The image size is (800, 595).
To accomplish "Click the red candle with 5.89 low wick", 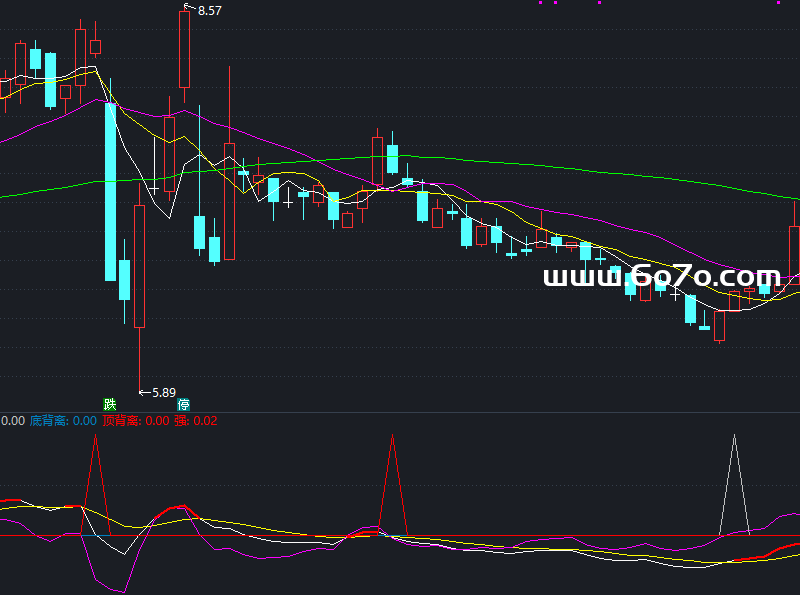I will click(139, 265).
